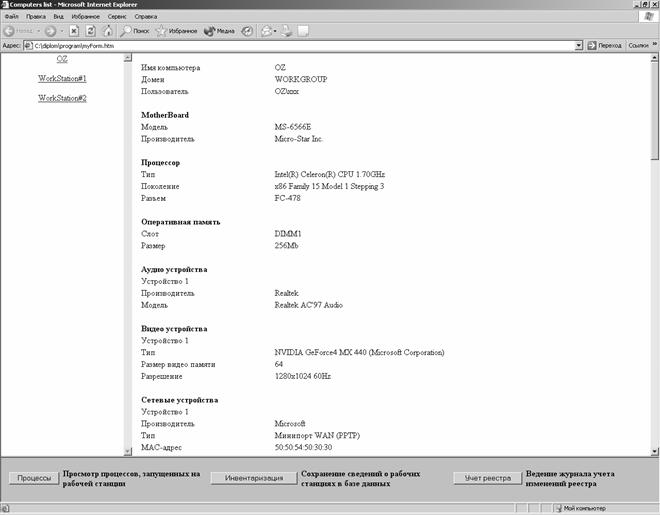Click the address bar input field
This screenshot has width=660, height=515.
[300, 46]
